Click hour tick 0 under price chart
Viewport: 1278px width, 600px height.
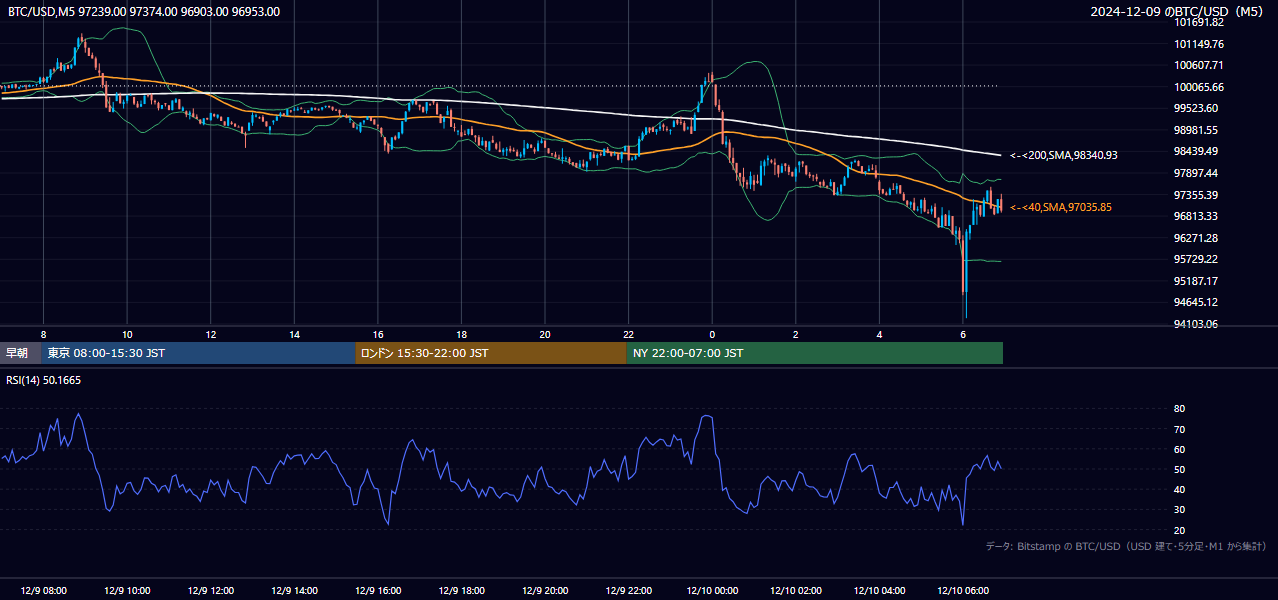(x=712, y=334)
